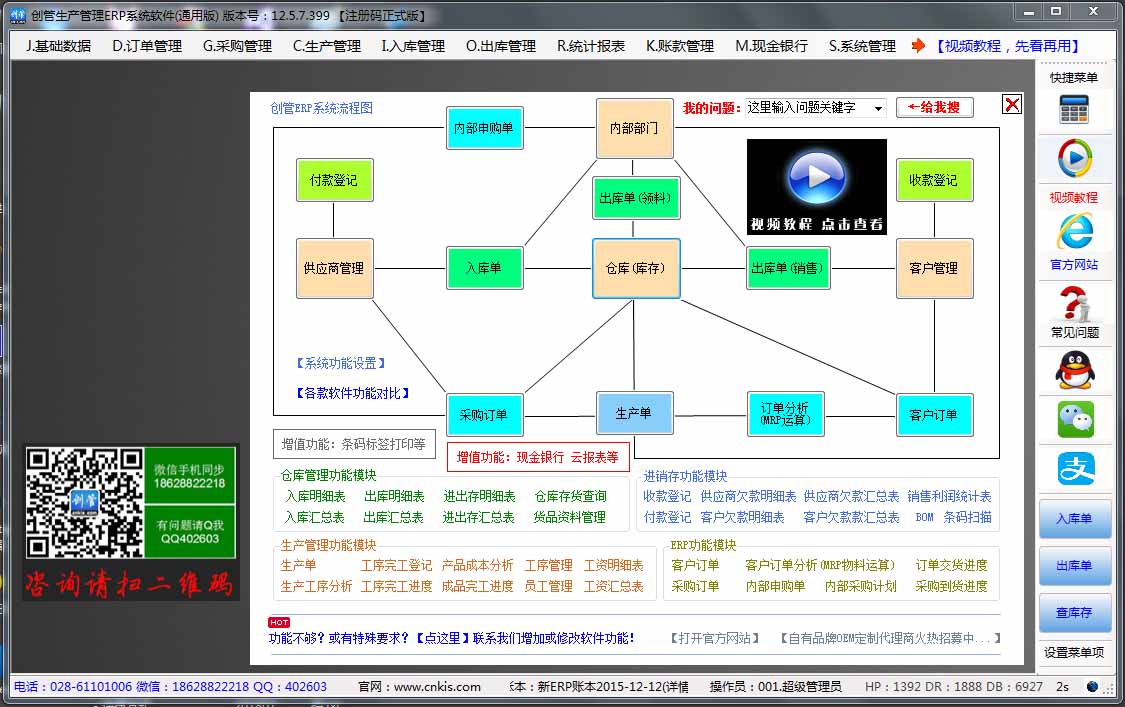This screenshot has width=1125, height=707.
Task: Click the blue Alipay icon
Action: pos(1075,469)
